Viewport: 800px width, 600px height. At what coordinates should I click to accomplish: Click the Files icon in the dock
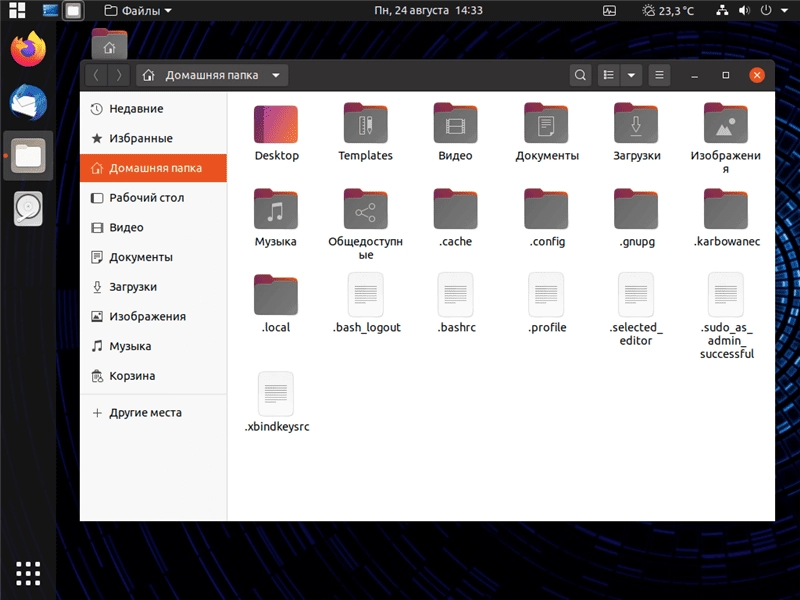tap(29, 156)
